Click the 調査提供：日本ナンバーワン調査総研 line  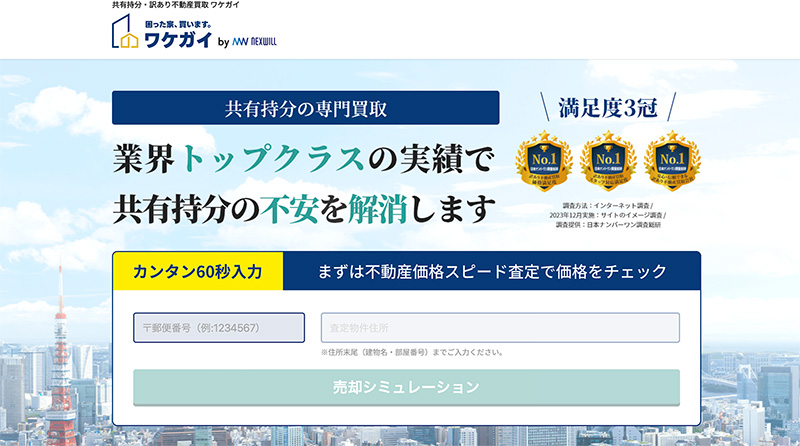(x=608, y=225)
